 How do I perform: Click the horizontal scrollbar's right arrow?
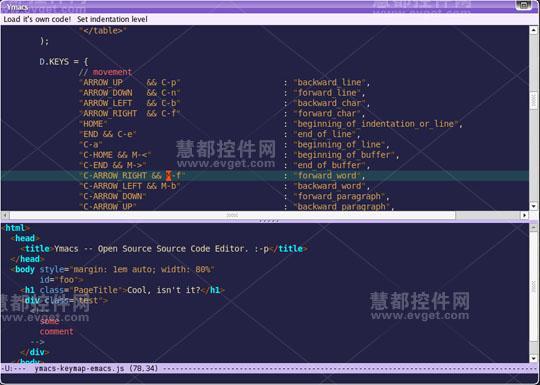click(x=524, y=215)
